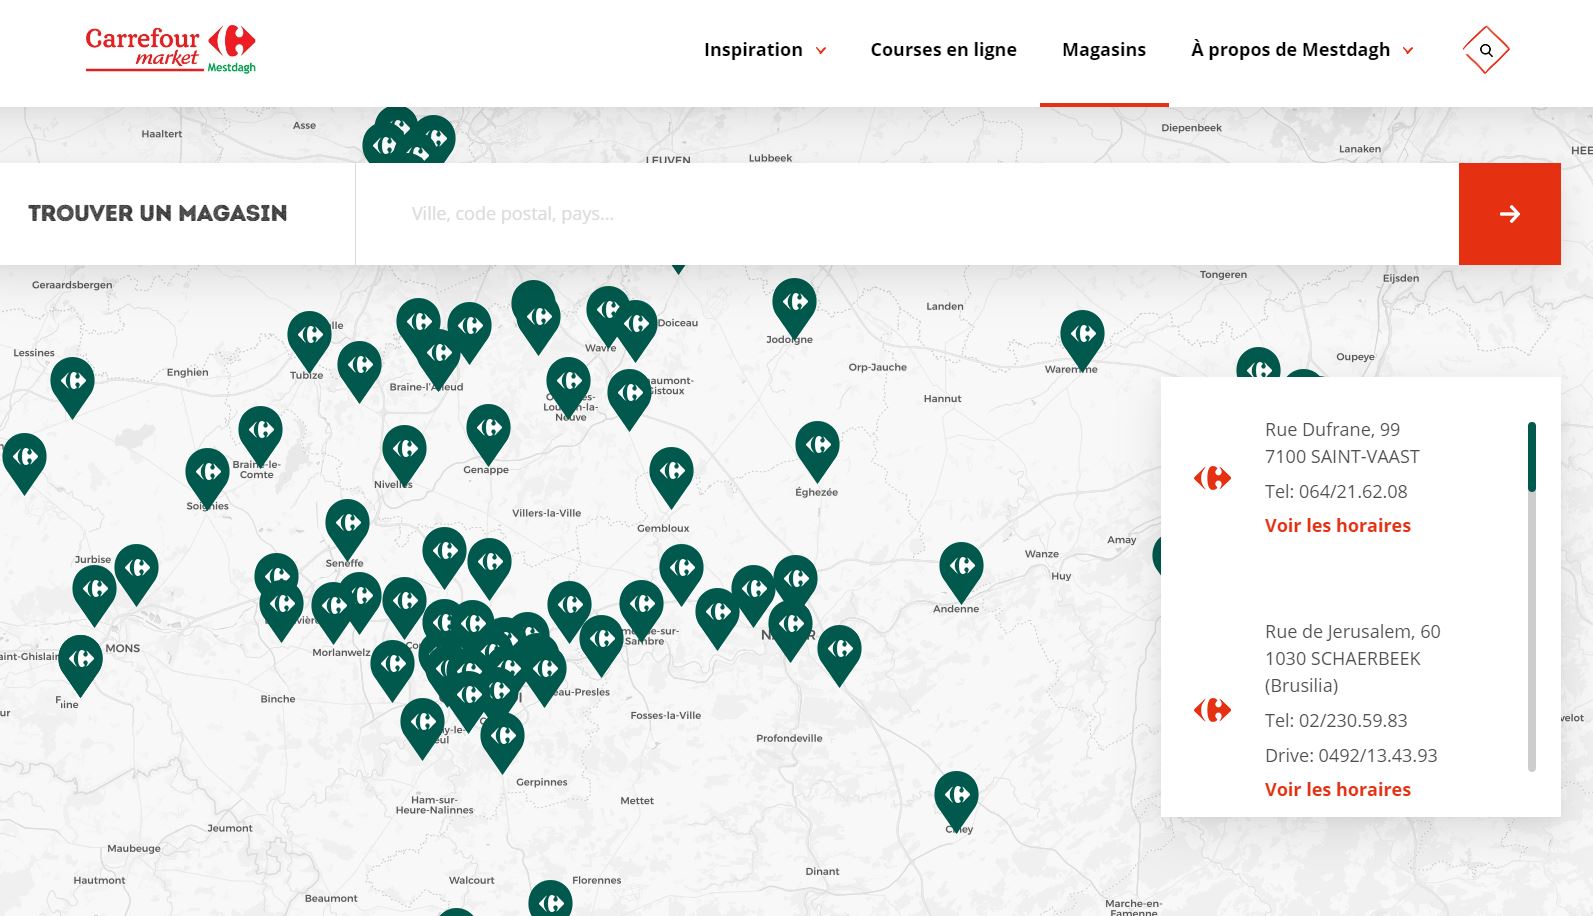Open the search magnifier icon in header
1593x916 pixels.
[1486, 50]
